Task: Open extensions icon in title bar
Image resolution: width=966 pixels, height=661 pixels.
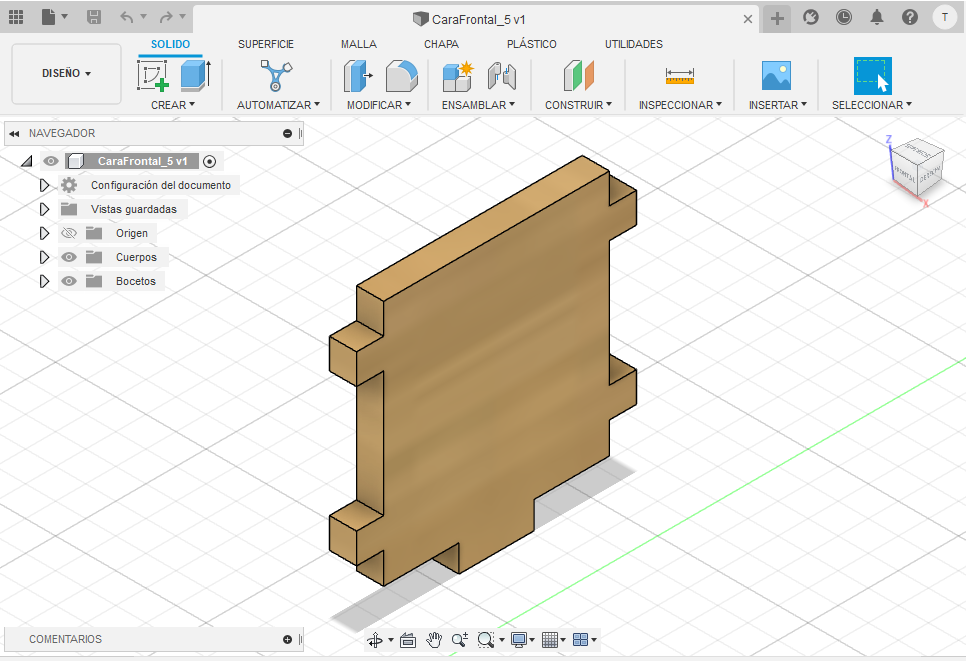Action: tap(811, 17)
